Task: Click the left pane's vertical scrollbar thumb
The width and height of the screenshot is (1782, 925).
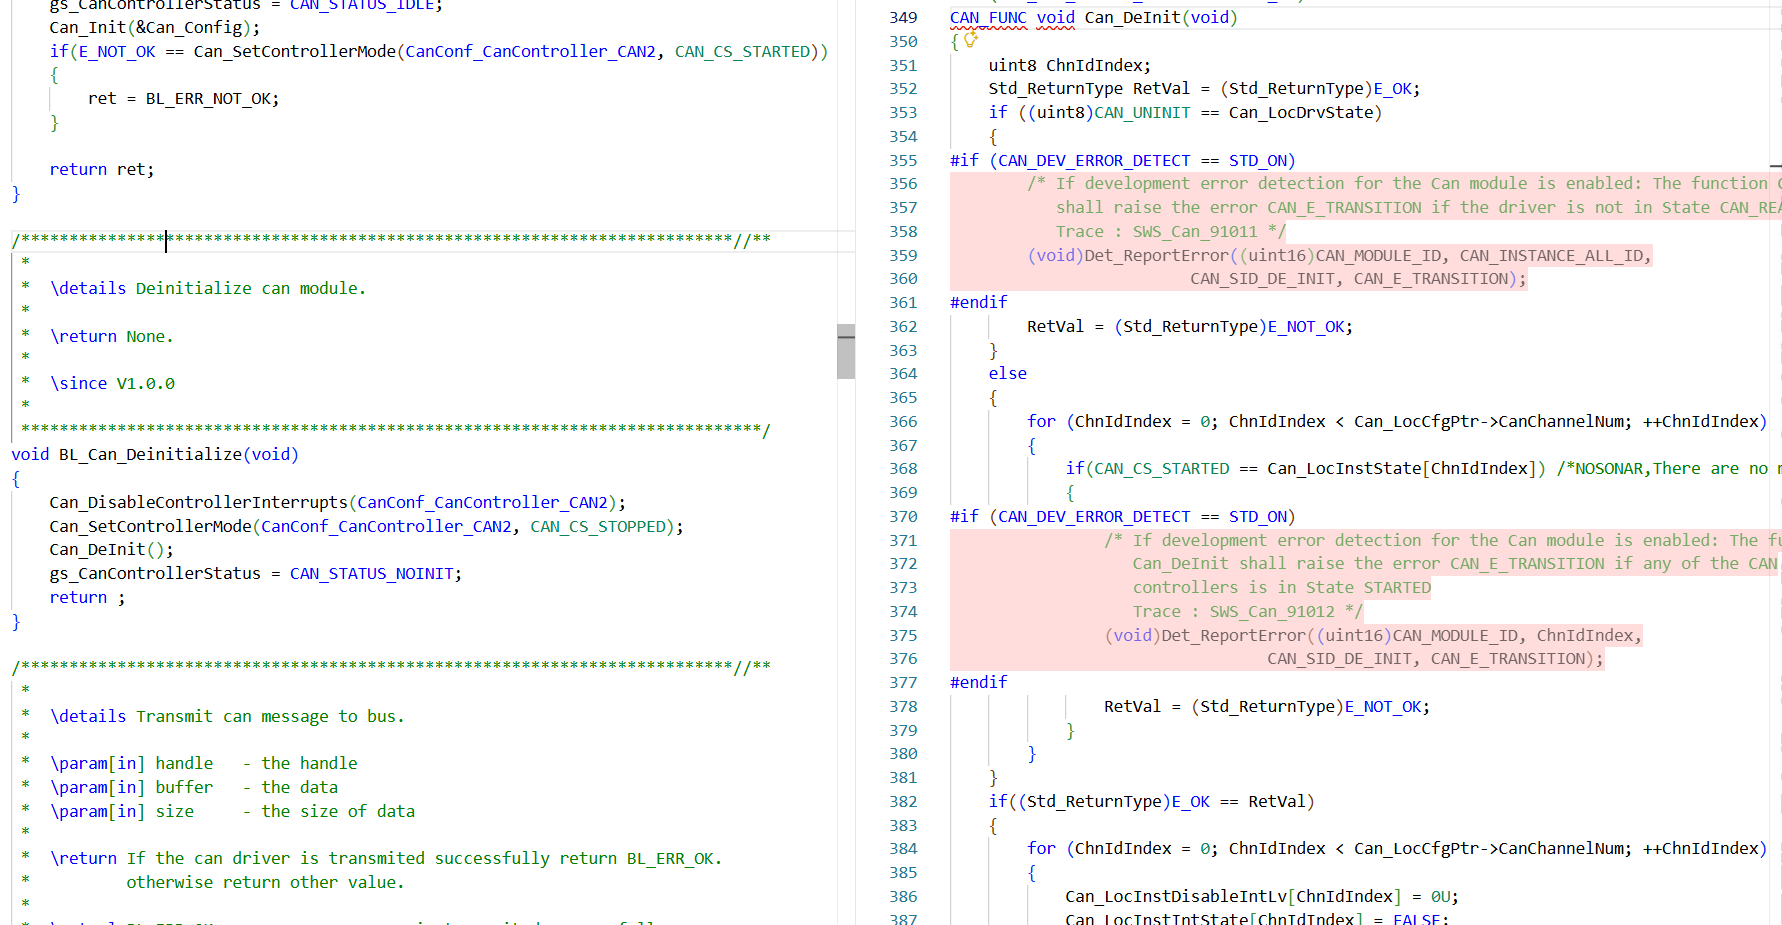Action: pos(846,351)
